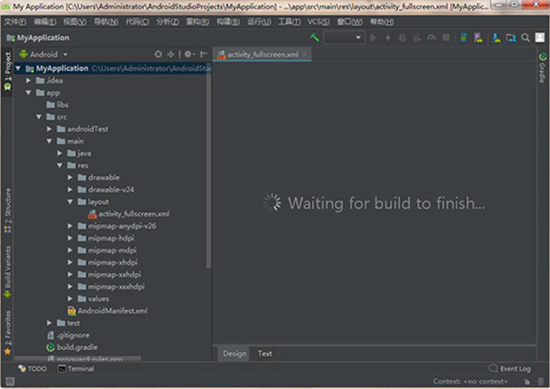Collapse the res folder
The height and width of the screenshot is (389, 550).
click(x=60, y=165)
